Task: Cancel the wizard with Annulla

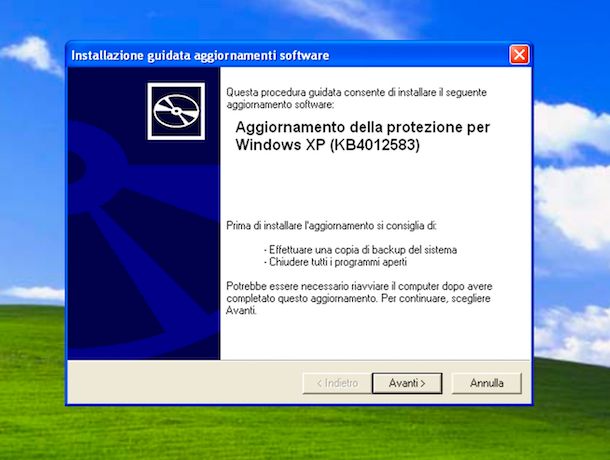Action: [487, 383]
